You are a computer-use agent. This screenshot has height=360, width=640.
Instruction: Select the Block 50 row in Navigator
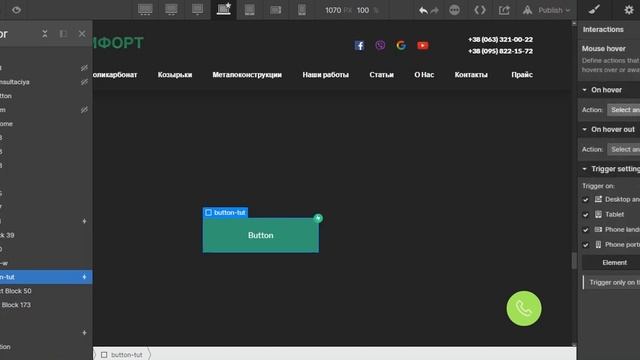pyautogui.click(x=46, y=291)
